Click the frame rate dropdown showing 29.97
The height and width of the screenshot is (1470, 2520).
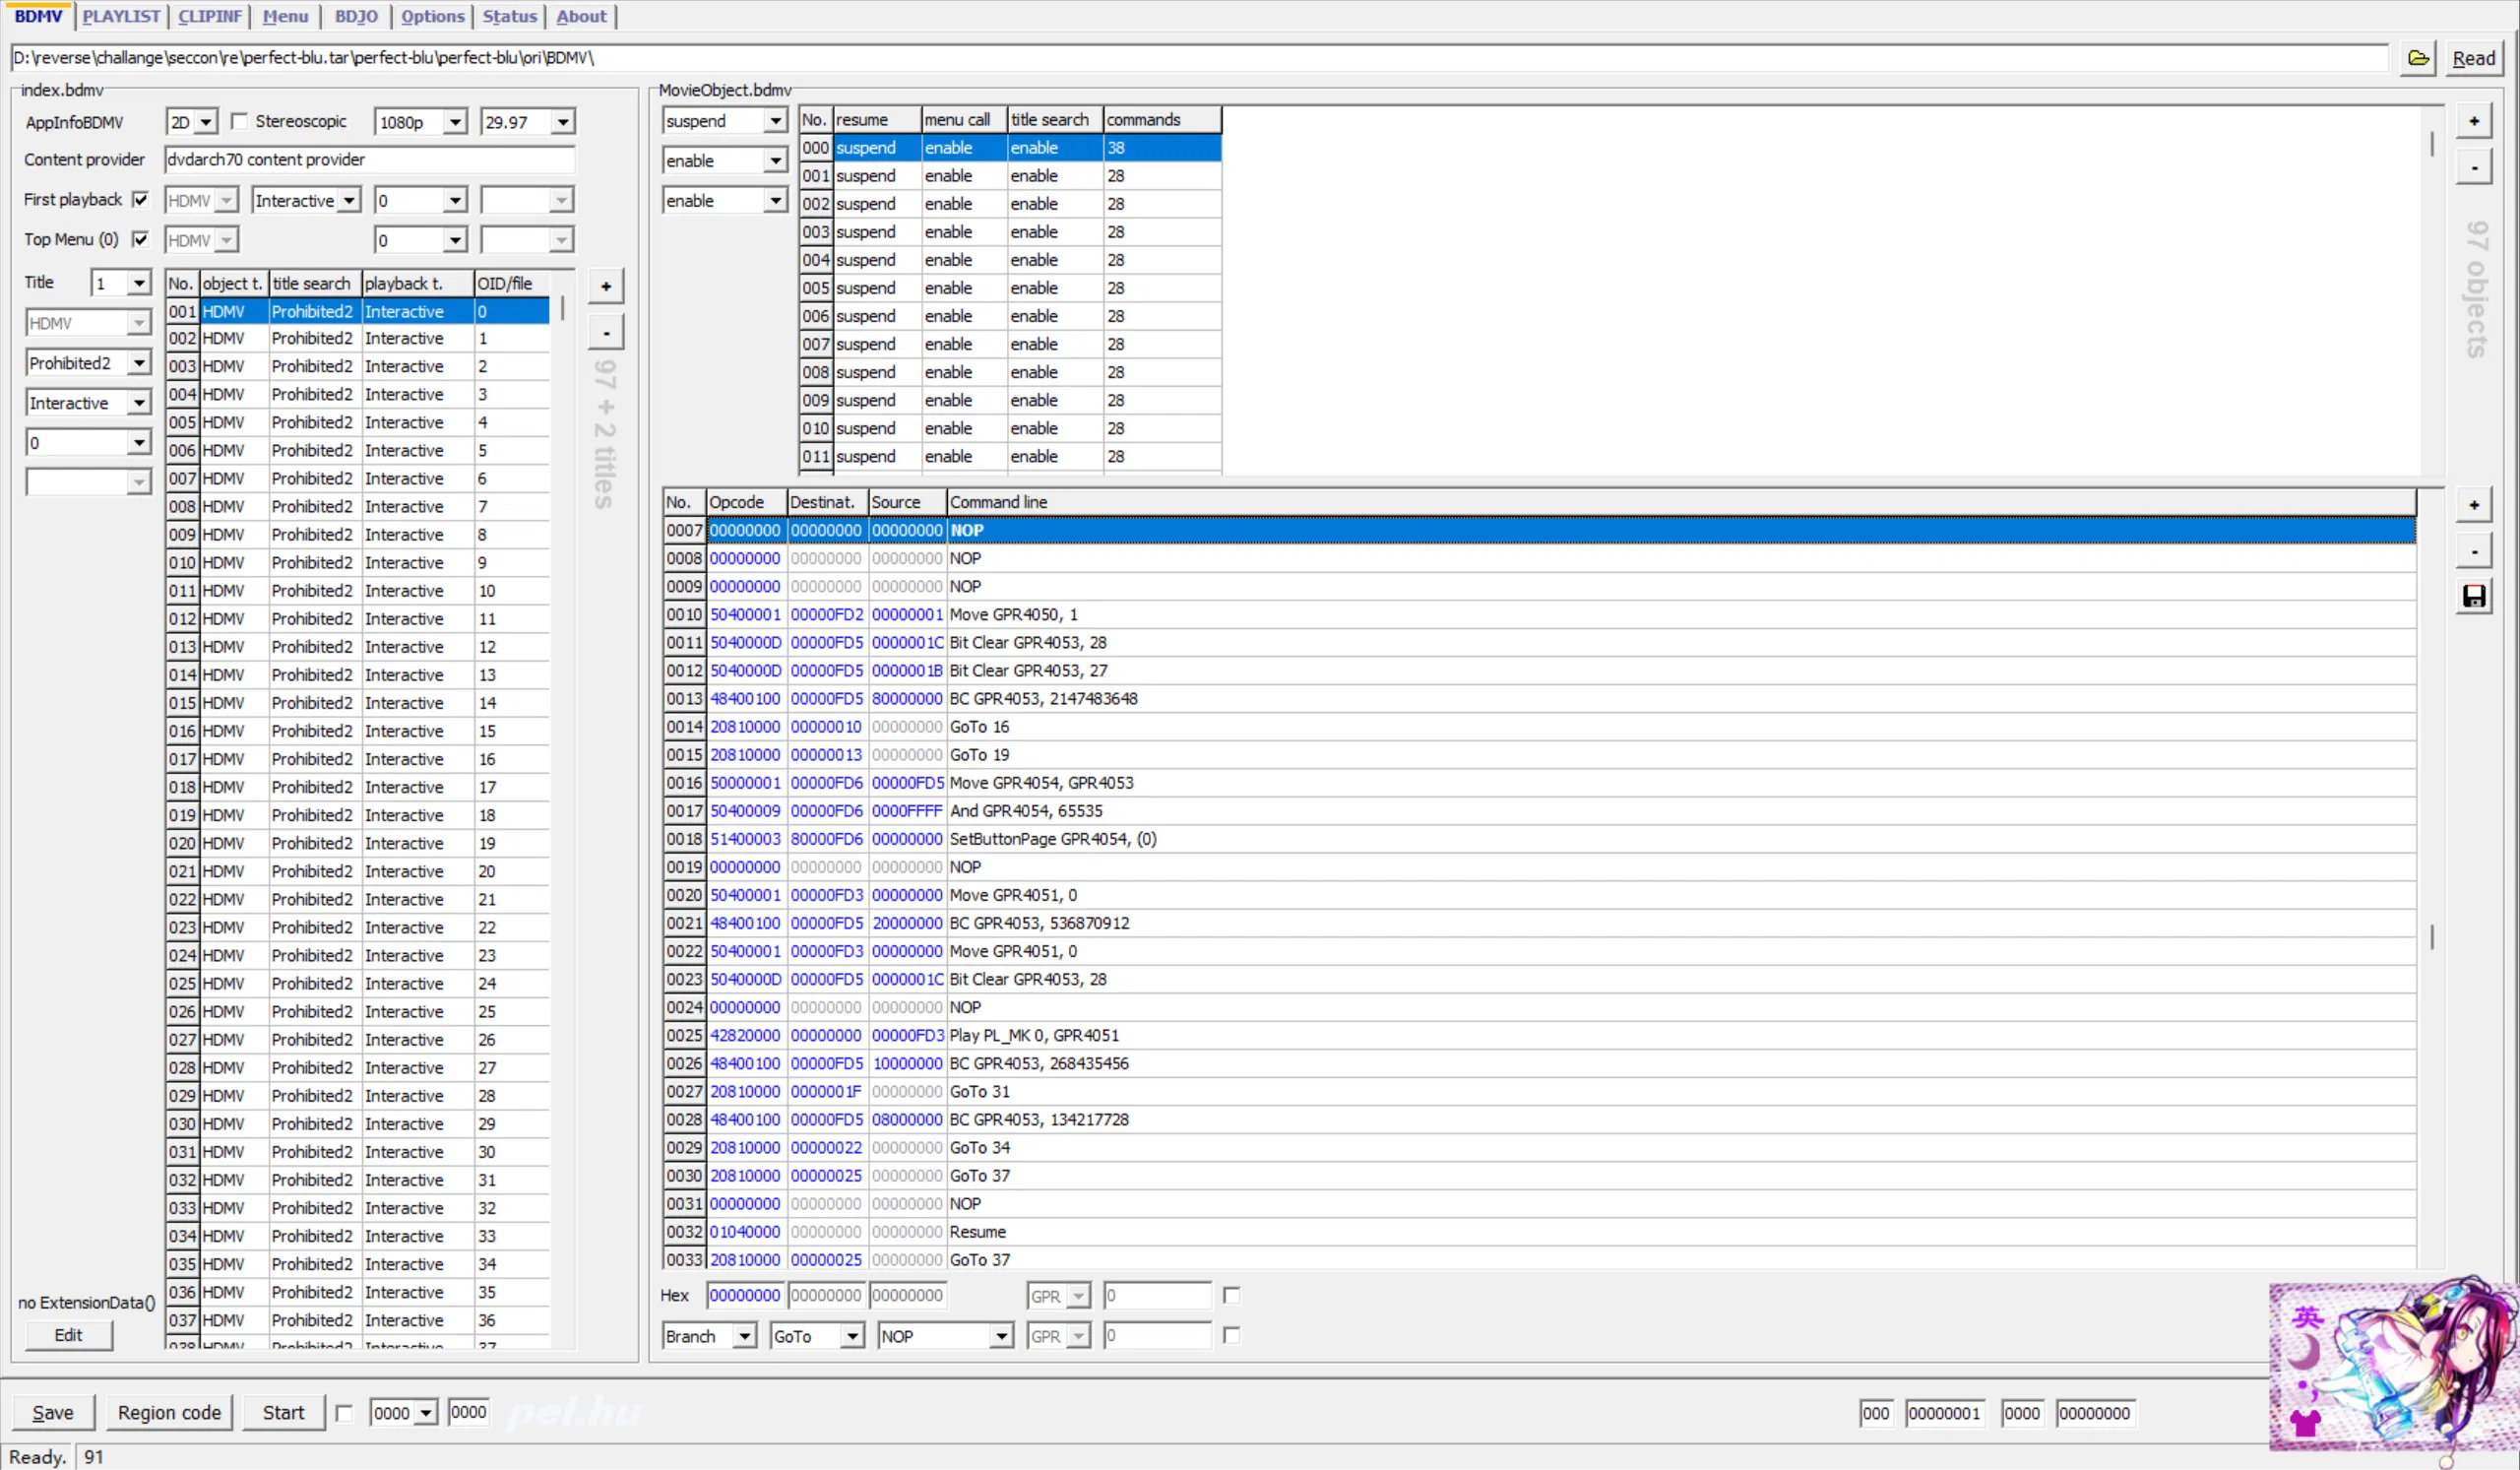coord(525,119)
